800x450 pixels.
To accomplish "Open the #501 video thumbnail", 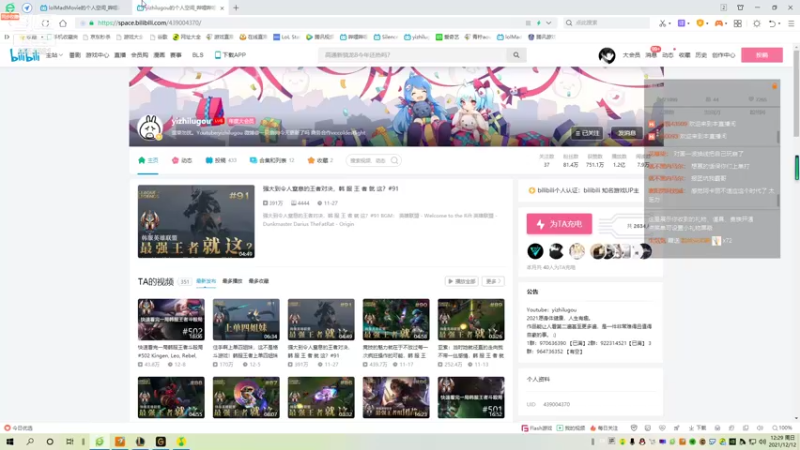I will click(471, 397).
